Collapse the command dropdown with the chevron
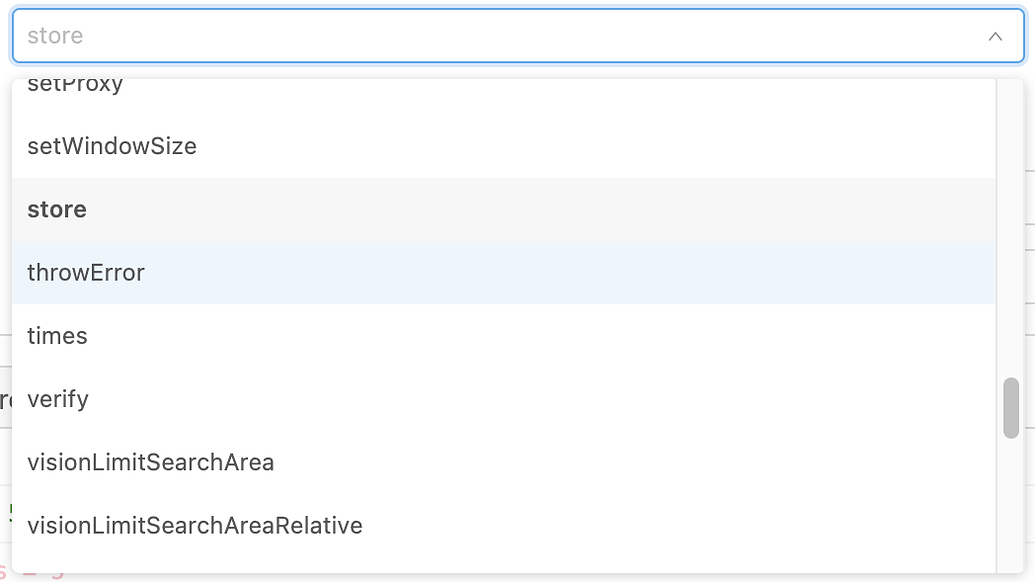Screen dimensions: 1035x582 tap(995, 36)
